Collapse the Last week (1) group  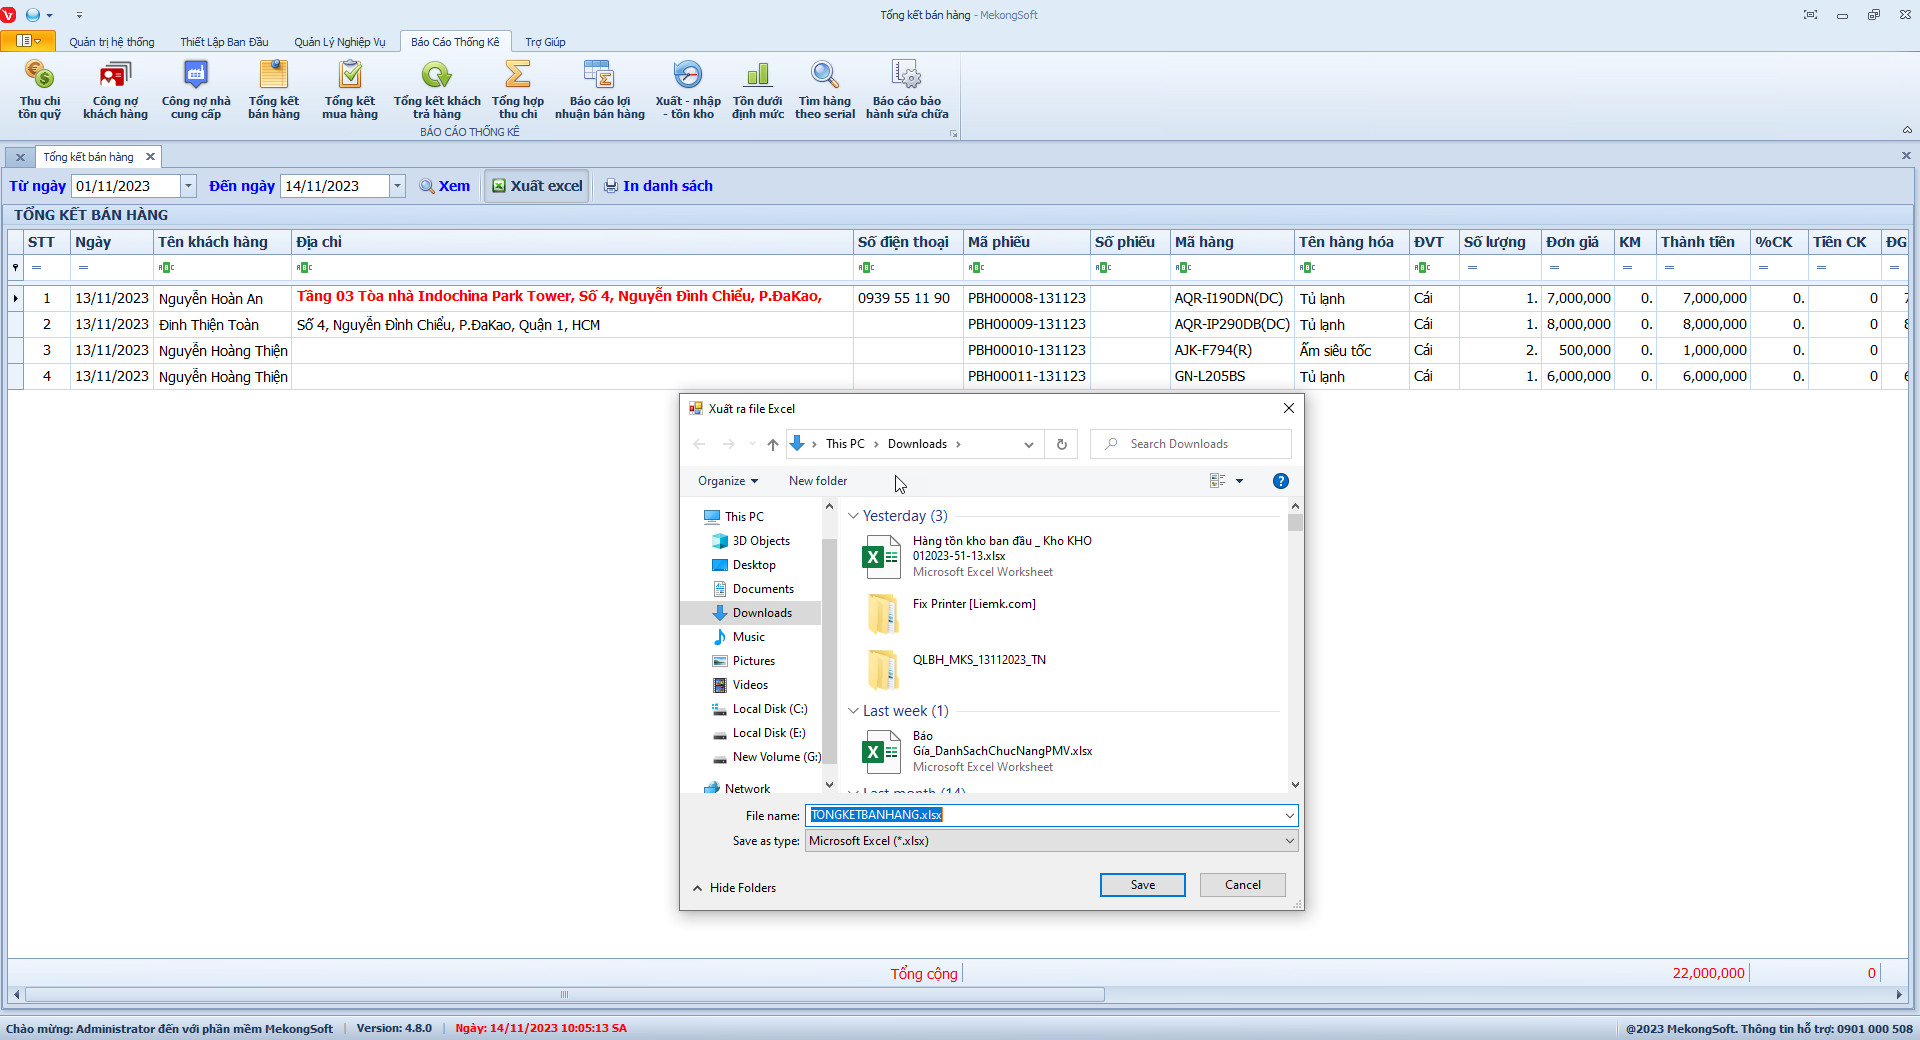(853, 711)
